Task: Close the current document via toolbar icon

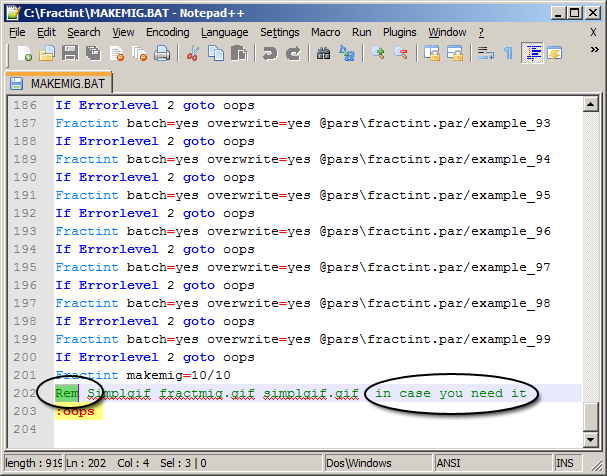Action: [x=117, y=53]
